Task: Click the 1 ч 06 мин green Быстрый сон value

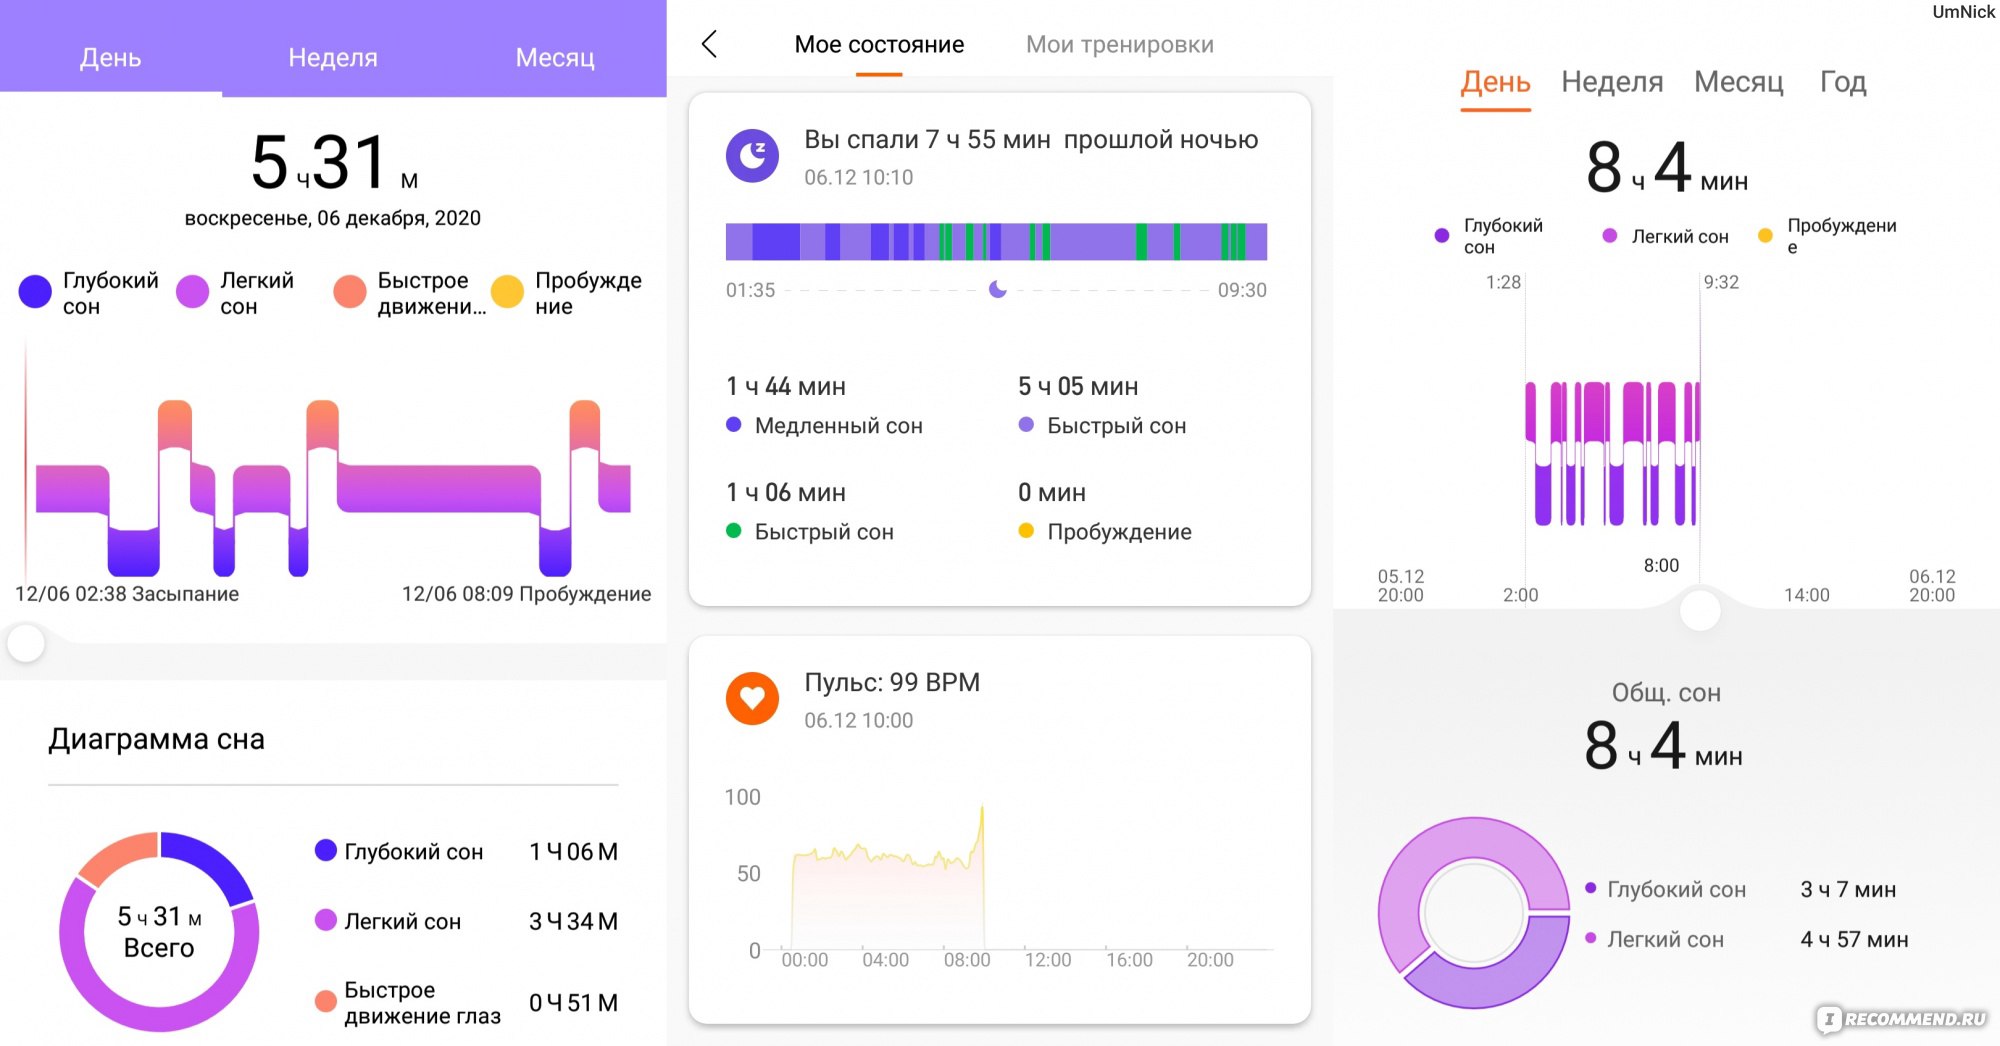Action: (x=786, y=492)
